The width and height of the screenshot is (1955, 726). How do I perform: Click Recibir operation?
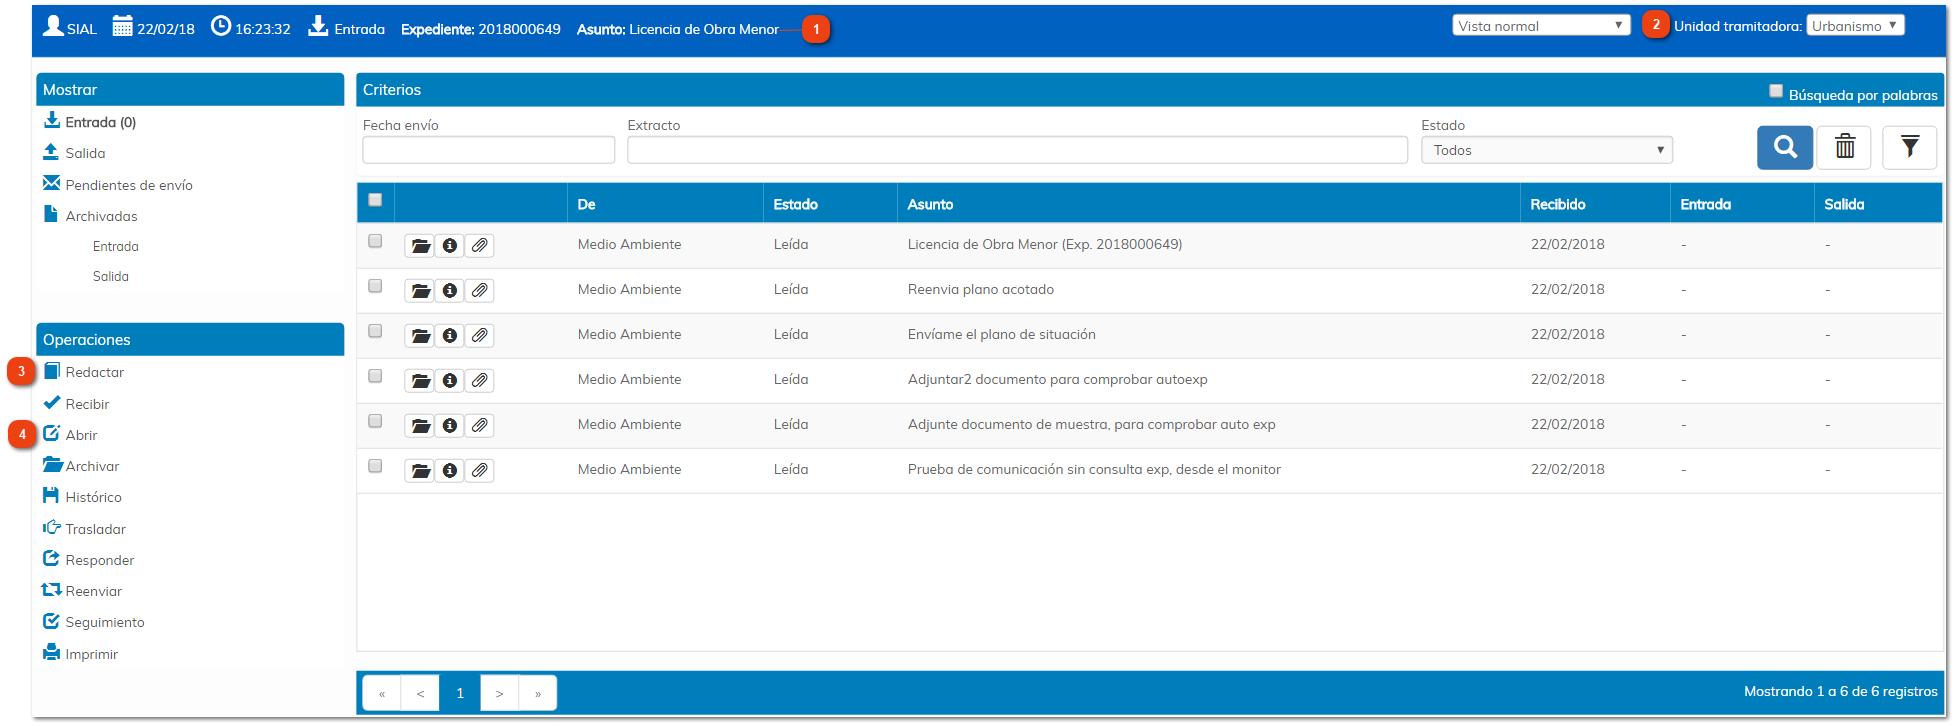(x=77, y=404)
